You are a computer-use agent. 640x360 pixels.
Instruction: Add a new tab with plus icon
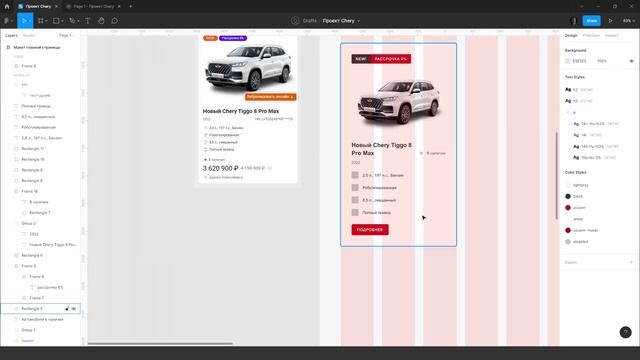point(131,7)
